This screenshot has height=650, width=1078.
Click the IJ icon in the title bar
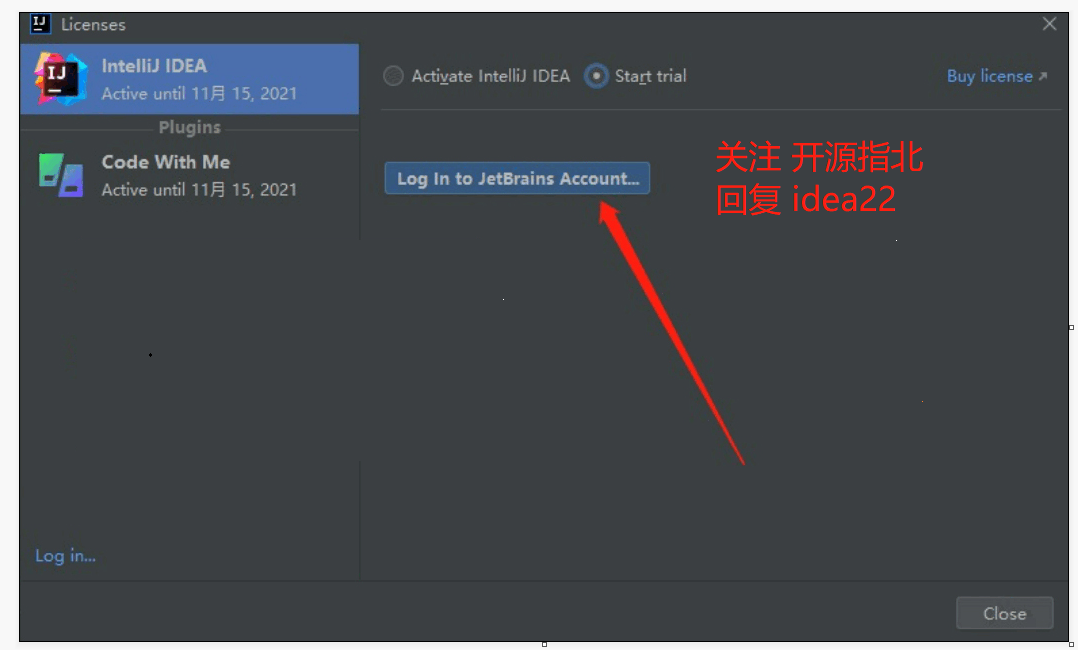40,24
